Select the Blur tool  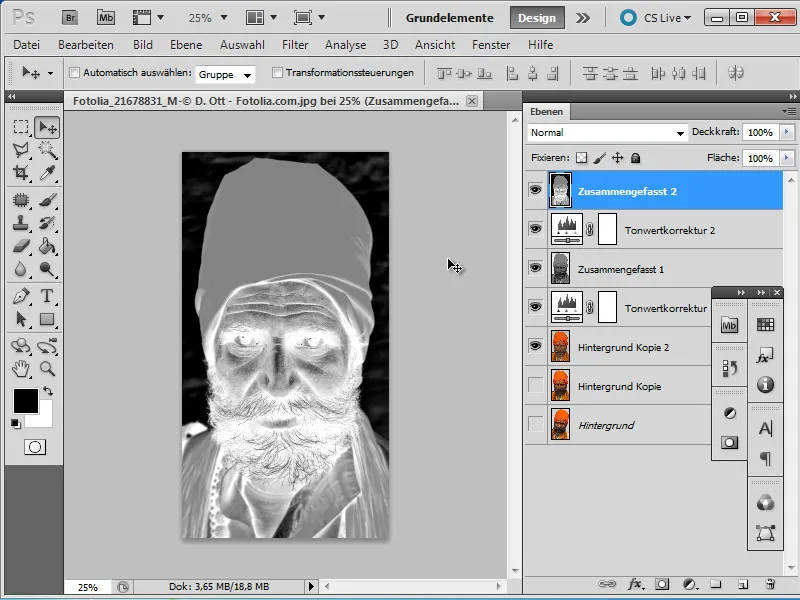21,269
